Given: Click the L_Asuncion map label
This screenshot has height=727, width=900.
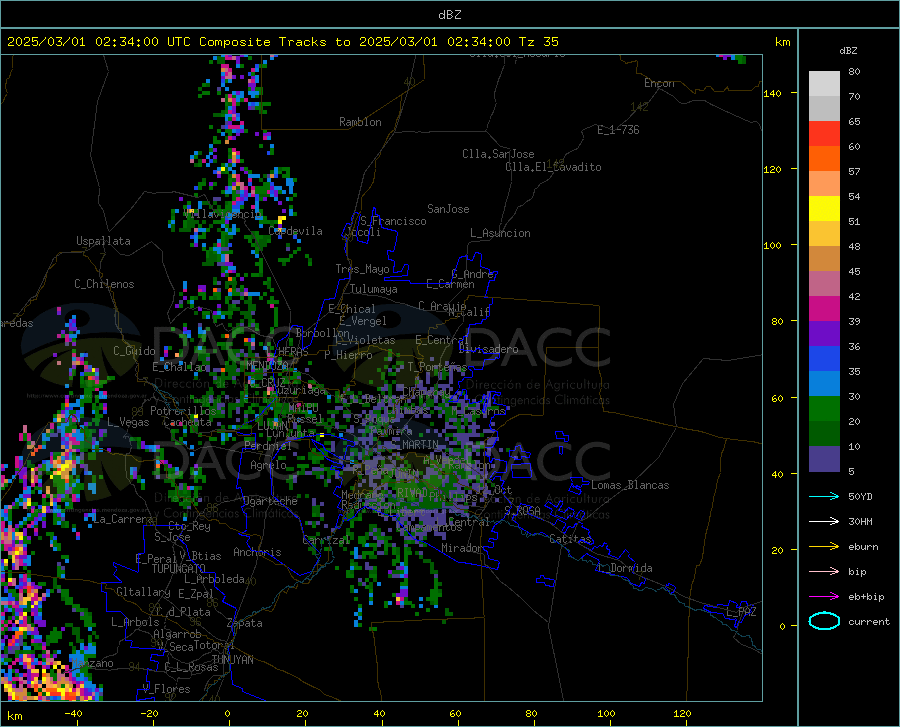Looking at the screenshot, I should click(x=500, y=233).
